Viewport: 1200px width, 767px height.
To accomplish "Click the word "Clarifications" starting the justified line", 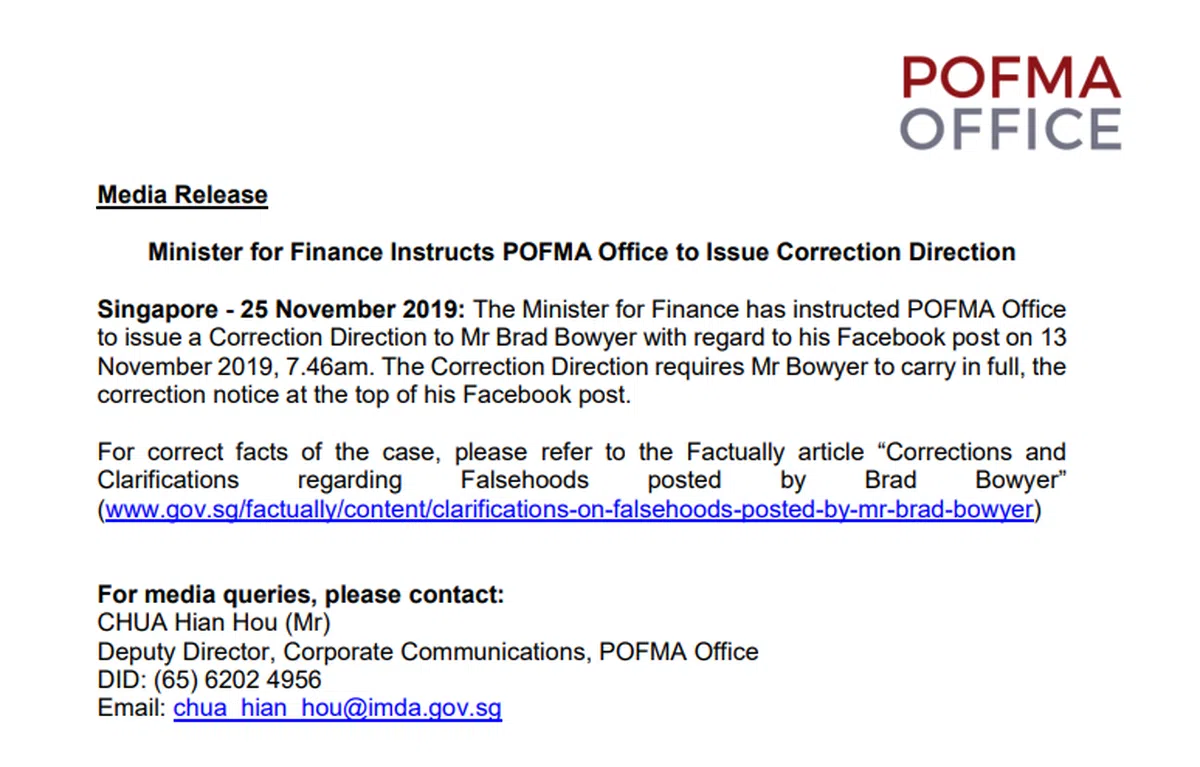I will point(168,480).
